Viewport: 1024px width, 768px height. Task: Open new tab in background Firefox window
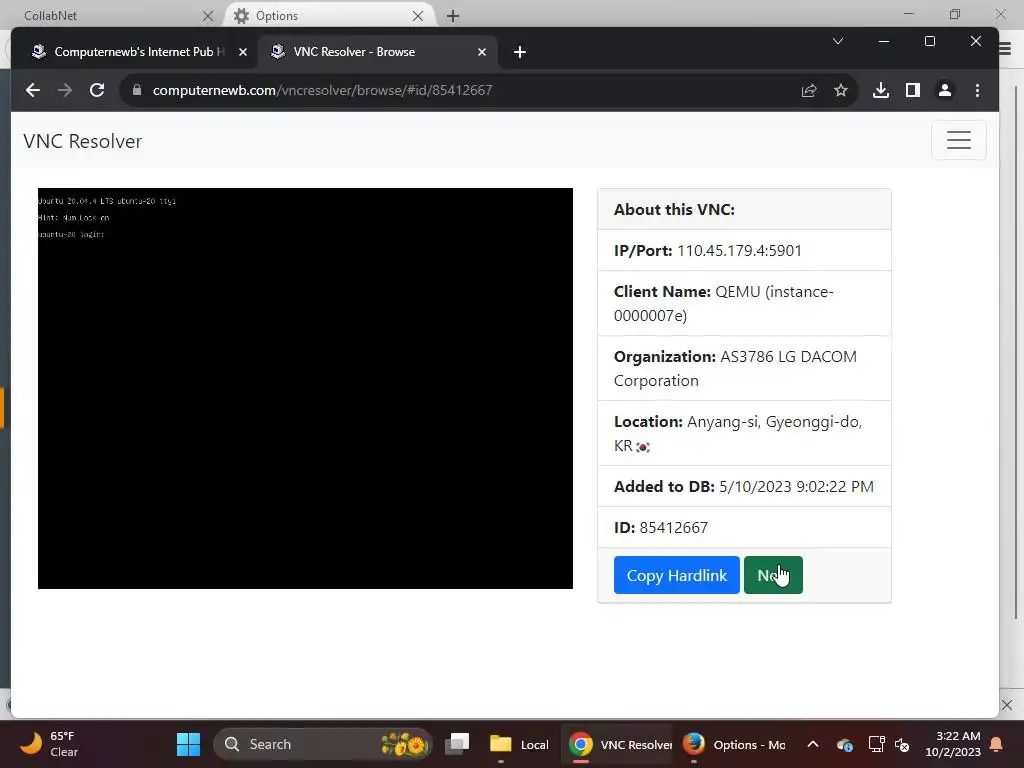point(453,16)
